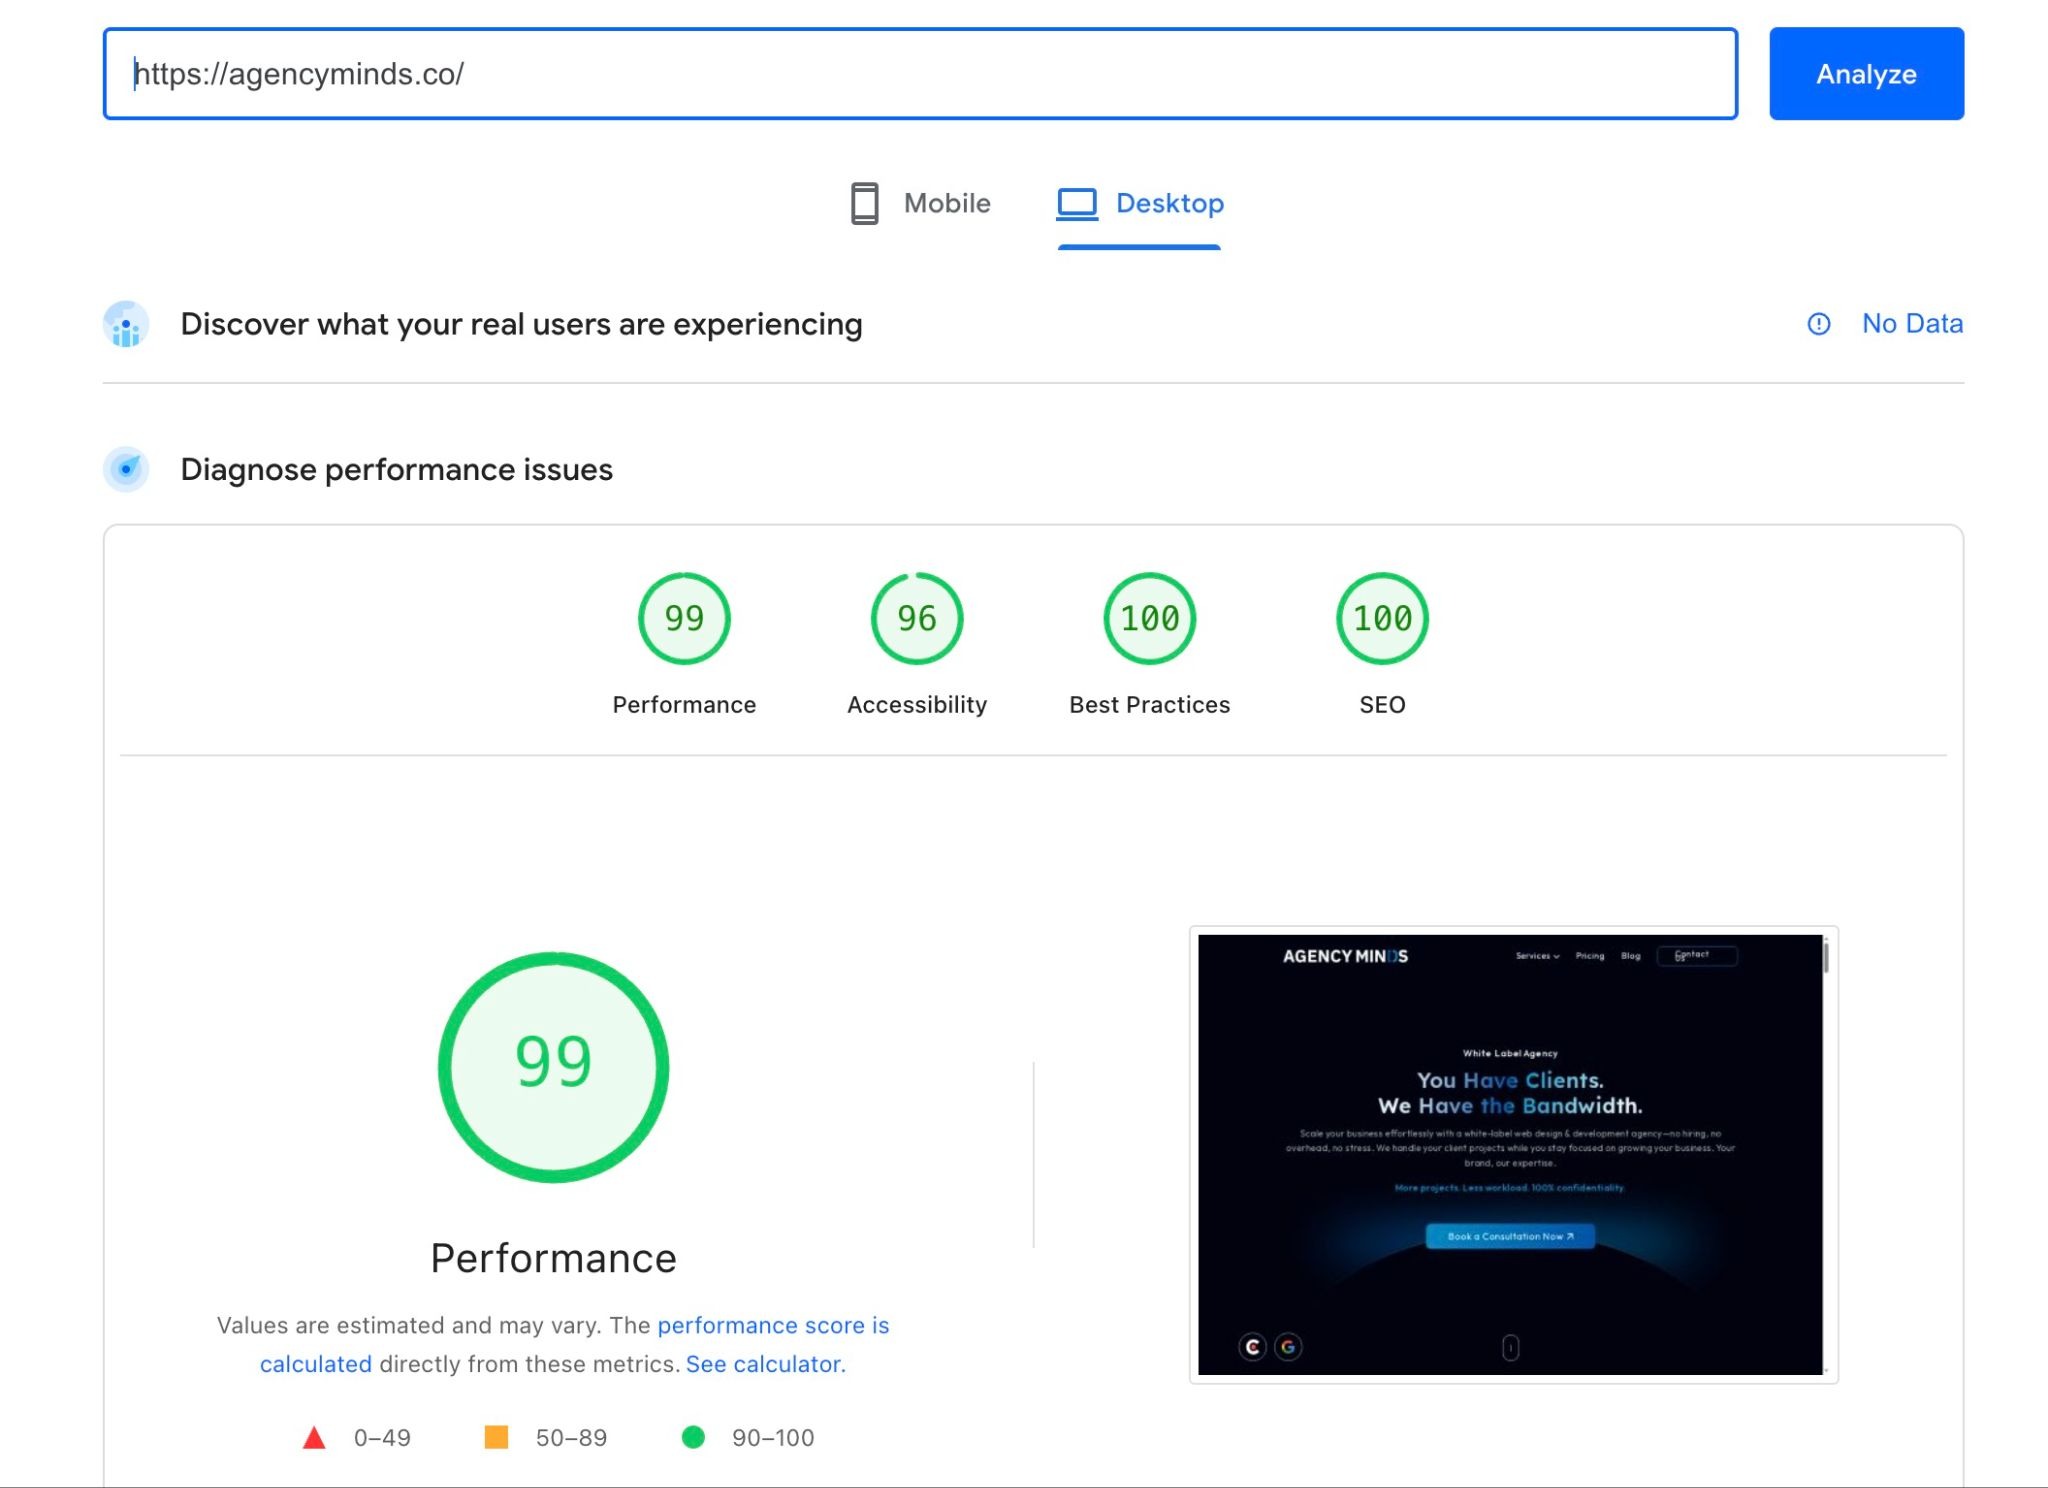Jump to Best Practices score gauge

(x=1150, y=618)
